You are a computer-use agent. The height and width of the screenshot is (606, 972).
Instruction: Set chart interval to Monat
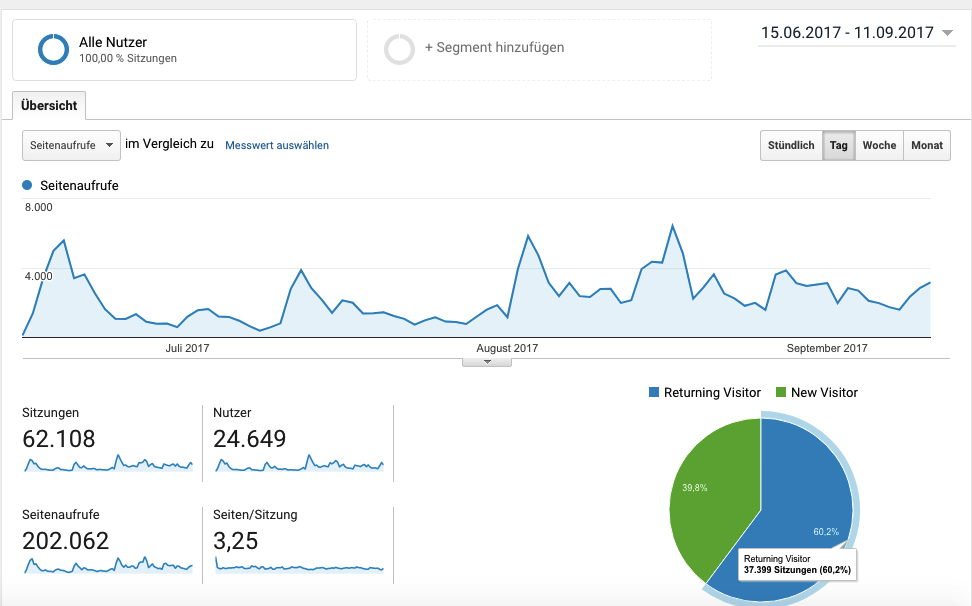(927, 145)
